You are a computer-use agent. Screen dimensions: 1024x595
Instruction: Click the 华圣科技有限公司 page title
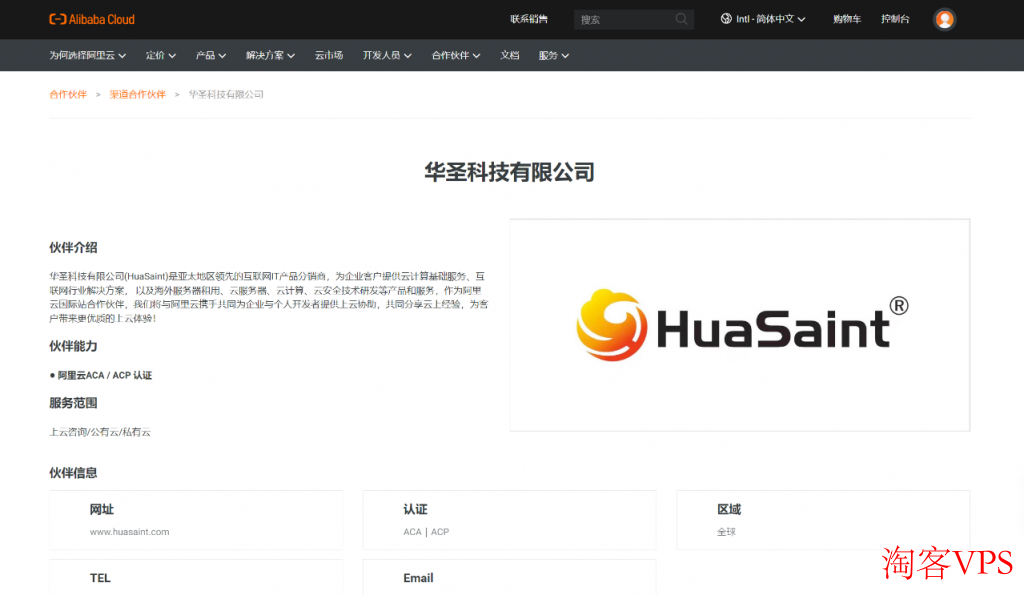(x=509, y=172)
